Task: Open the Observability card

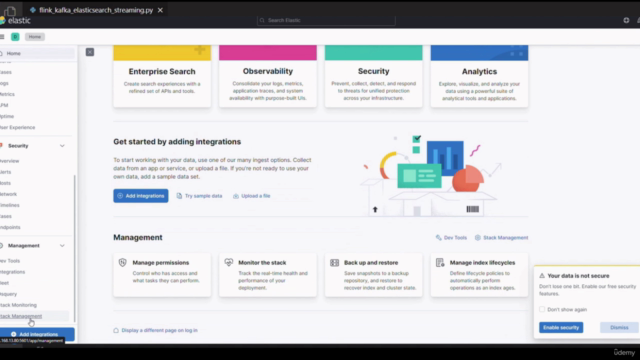Action: pos(268,76)
